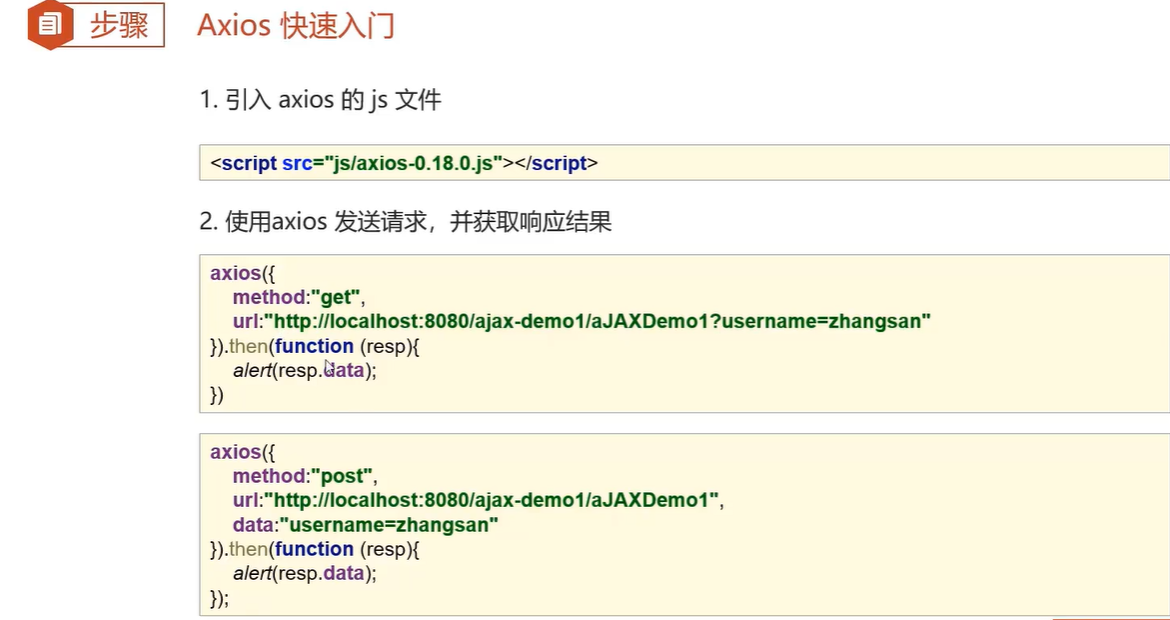The image size is (1170, 620).
Task: Click the method:"post" line
Action: pyautogui.click(x=305, y=476)
